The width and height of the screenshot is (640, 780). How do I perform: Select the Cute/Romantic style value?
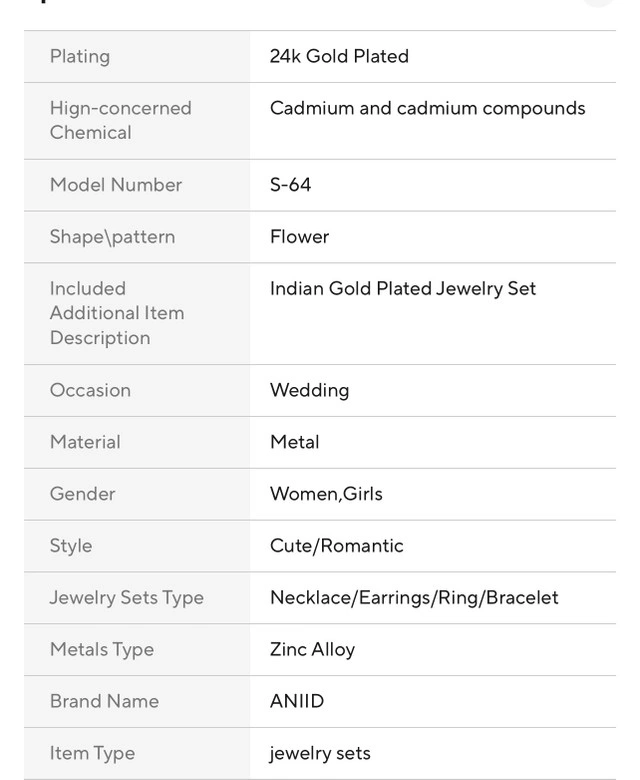(336, 546)
